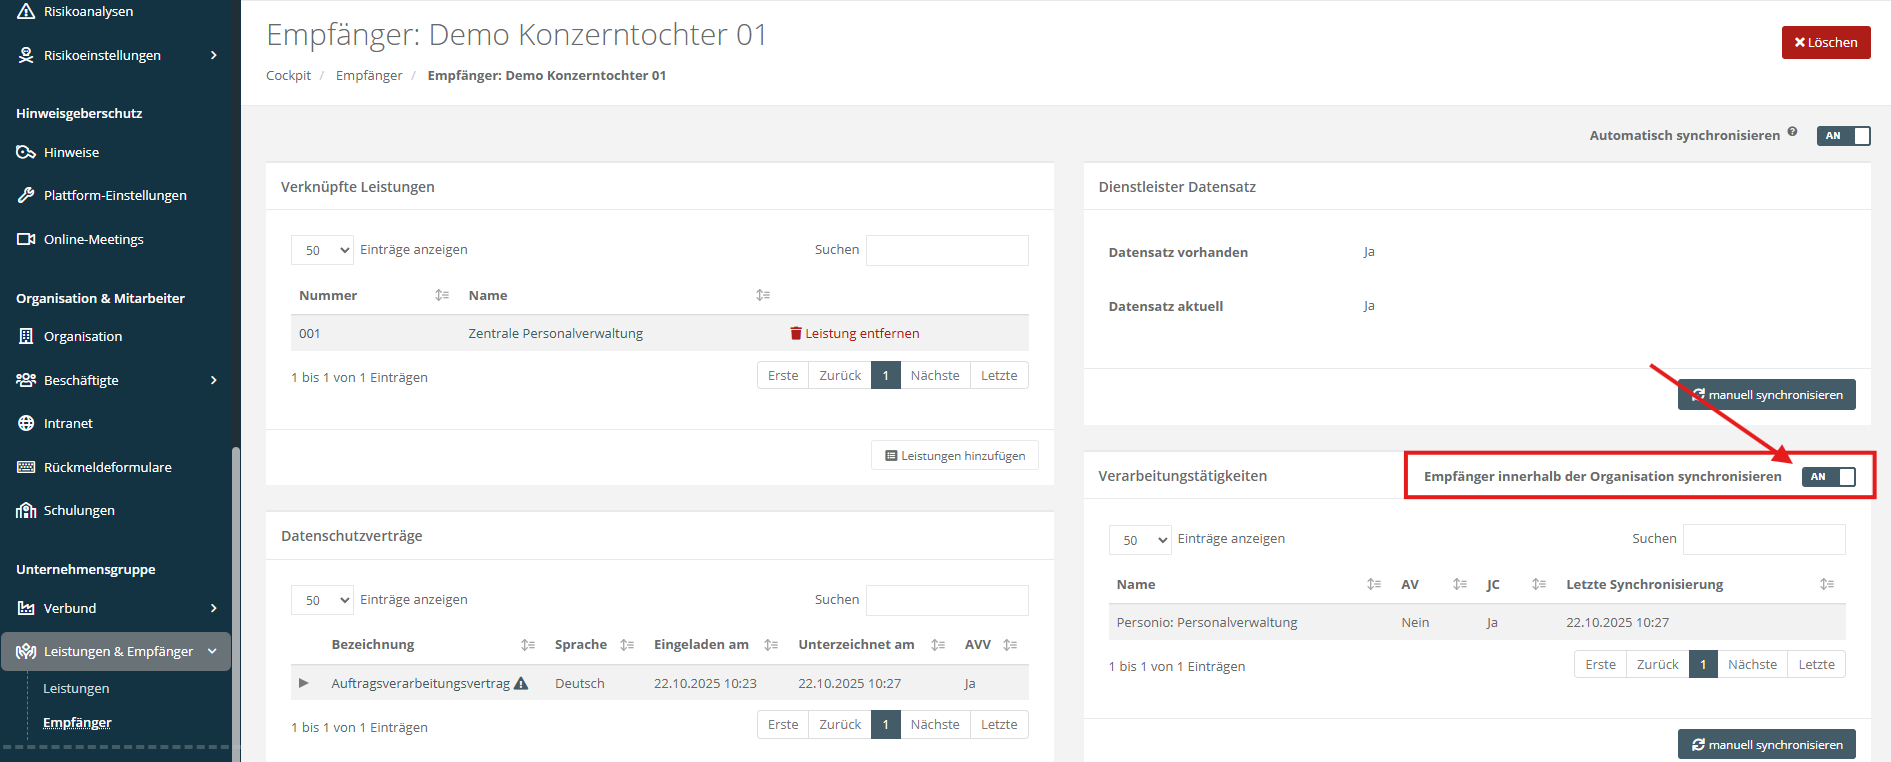Disable Empfänger innerhalb der Organisation synchronisieren
The width and height of the screenshot is (1891, 762).
coord(1828,477)
